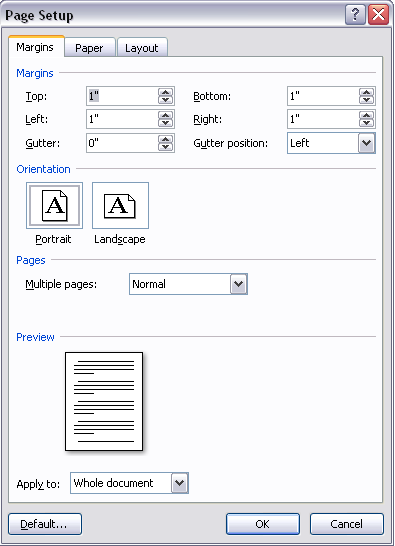Click the Cancel button
This screenshot has width=395, height=546.
tap(347, 524)
